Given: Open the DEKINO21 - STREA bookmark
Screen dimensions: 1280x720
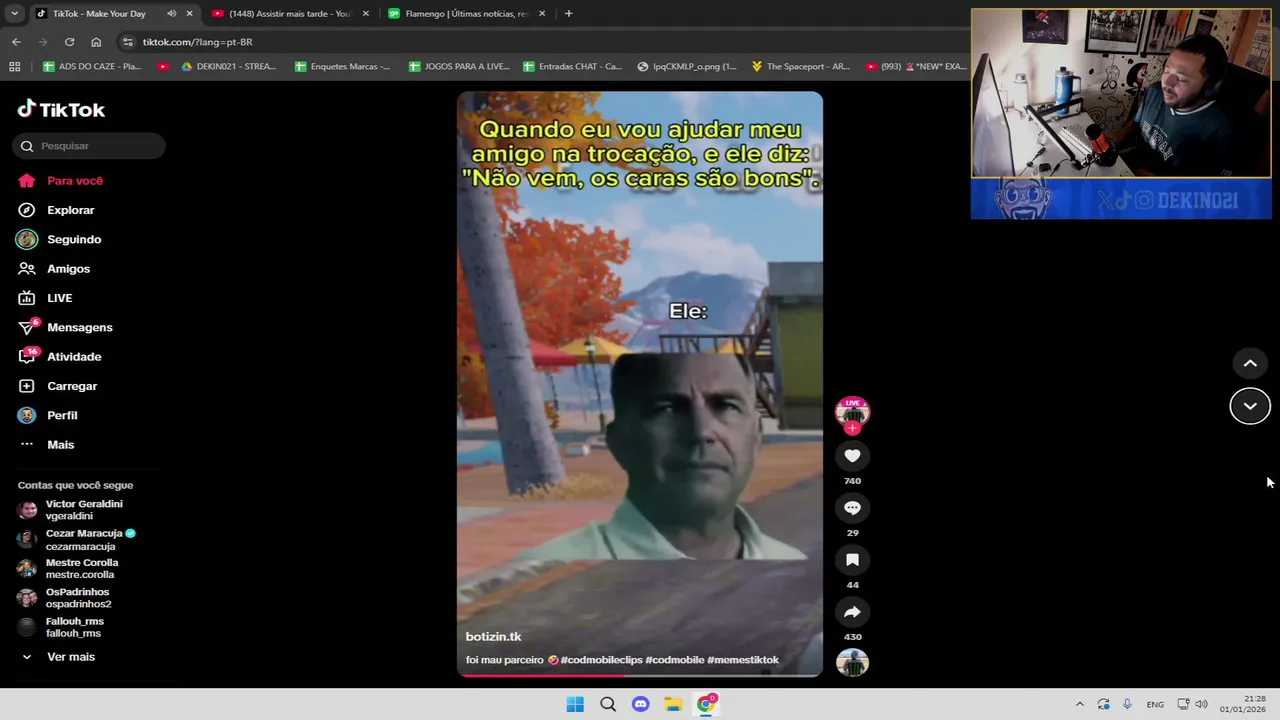Looking at the screenshot, I should (x=228, y=66).
